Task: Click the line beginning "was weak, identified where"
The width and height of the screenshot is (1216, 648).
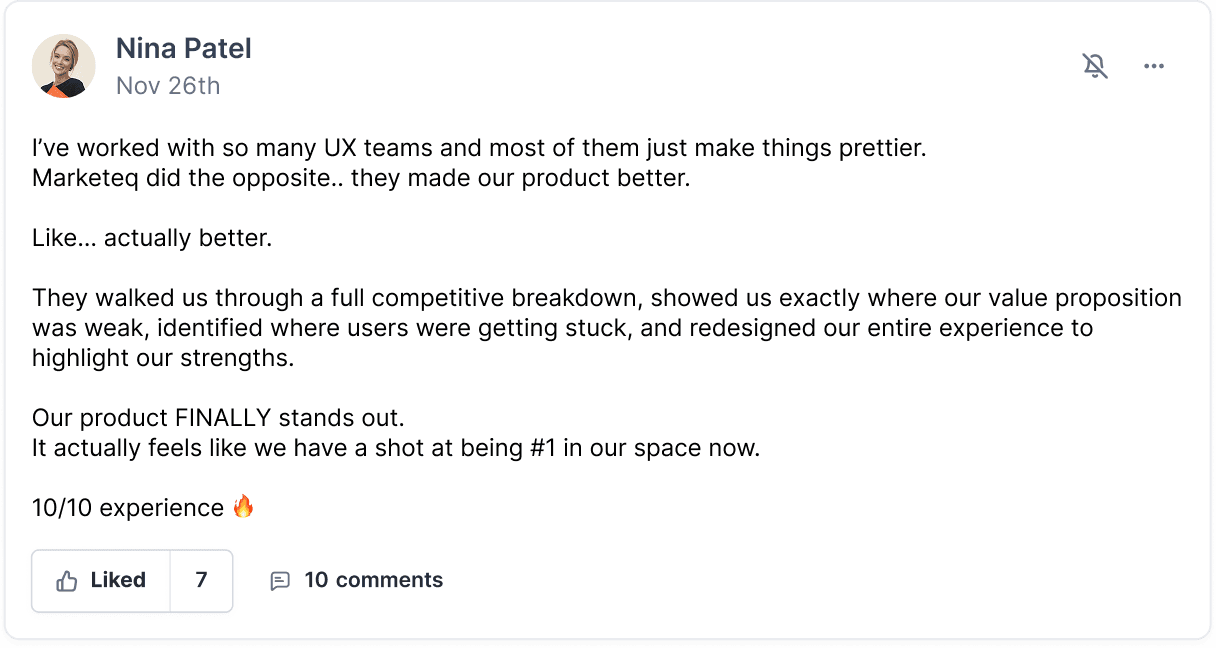Action: (562, 328)
